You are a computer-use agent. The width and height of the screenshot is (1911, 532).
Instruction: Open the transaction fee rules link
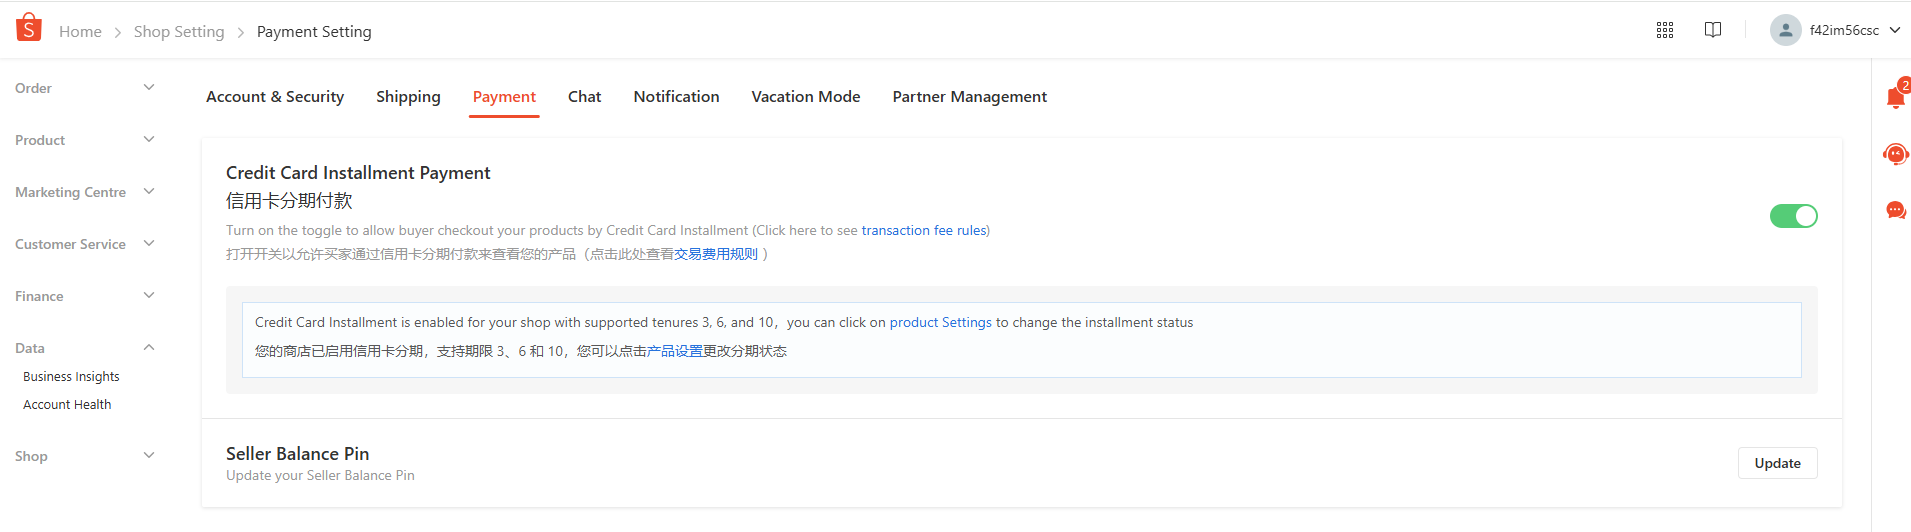point(924,230)
